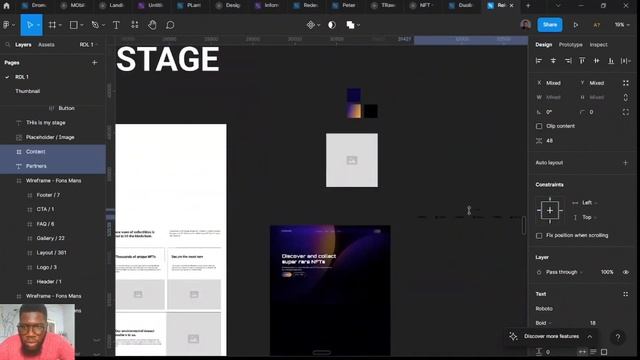
Task: Align right icon in Design panel
Action: [568, 61]
